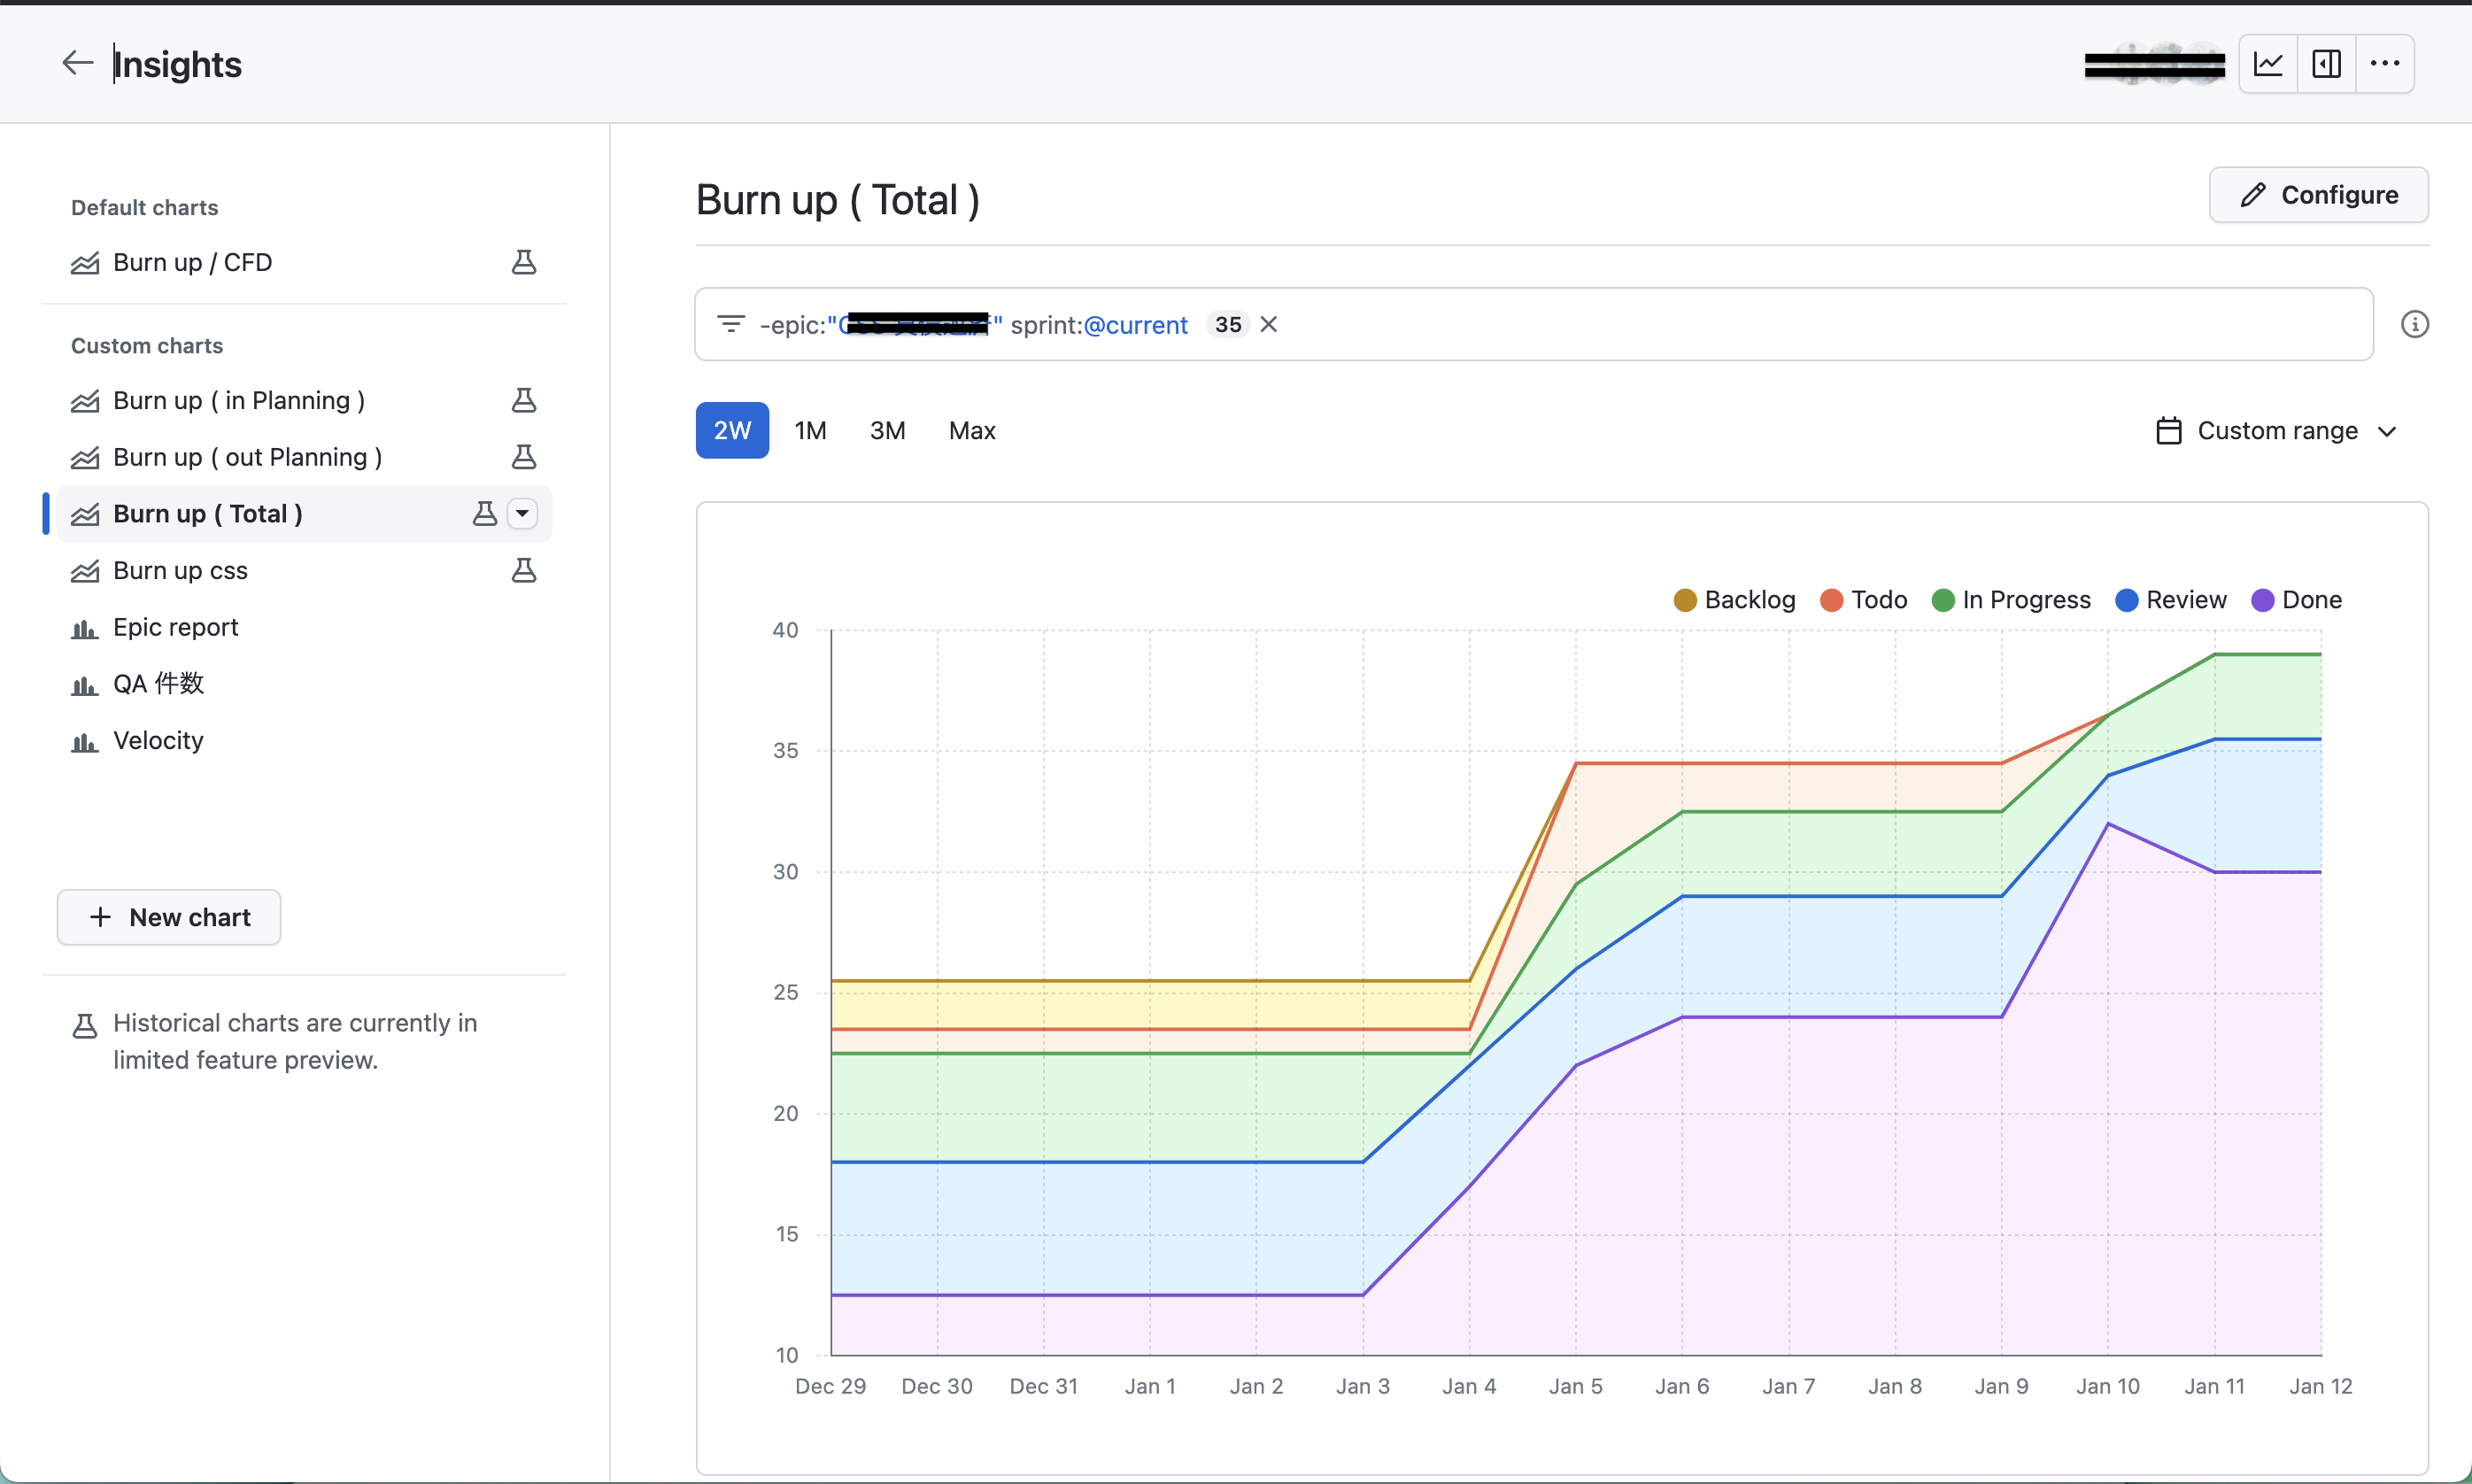The height and width of the screenshot is (1484, 2472).
Task: Open the three-dot more options menu
Action: [x=2385, y=64]
